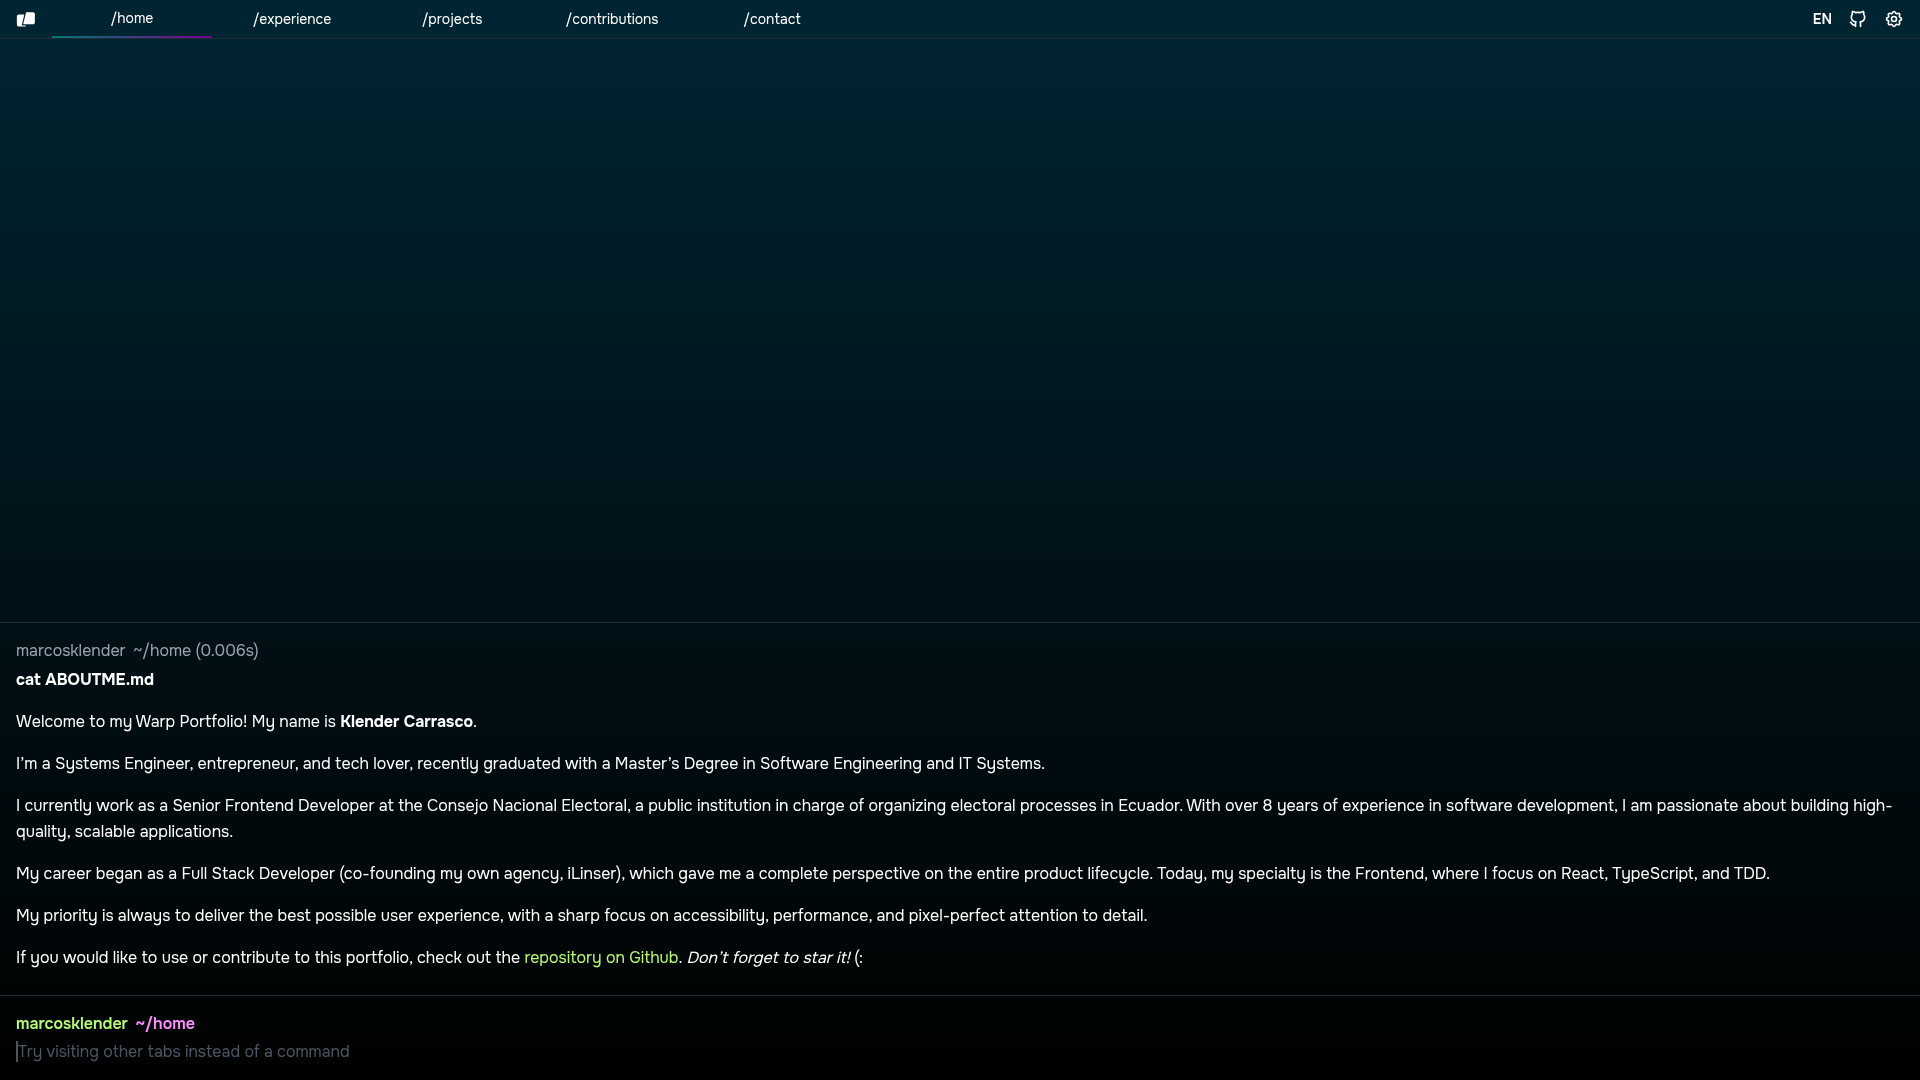The image size is (1920, 1080).
Task: Click the portfolio logo icon
Action: [26, 19]
